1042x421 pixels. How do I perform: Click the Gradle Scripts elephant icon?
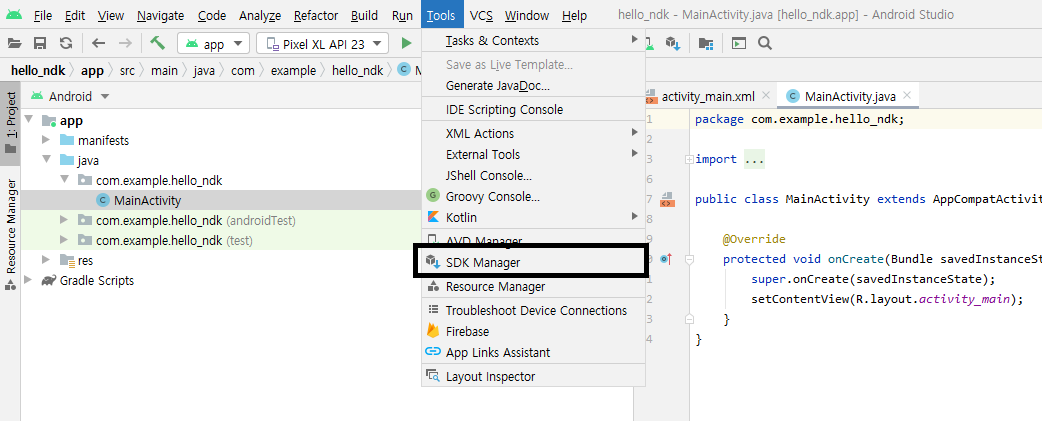pos(49,280)
